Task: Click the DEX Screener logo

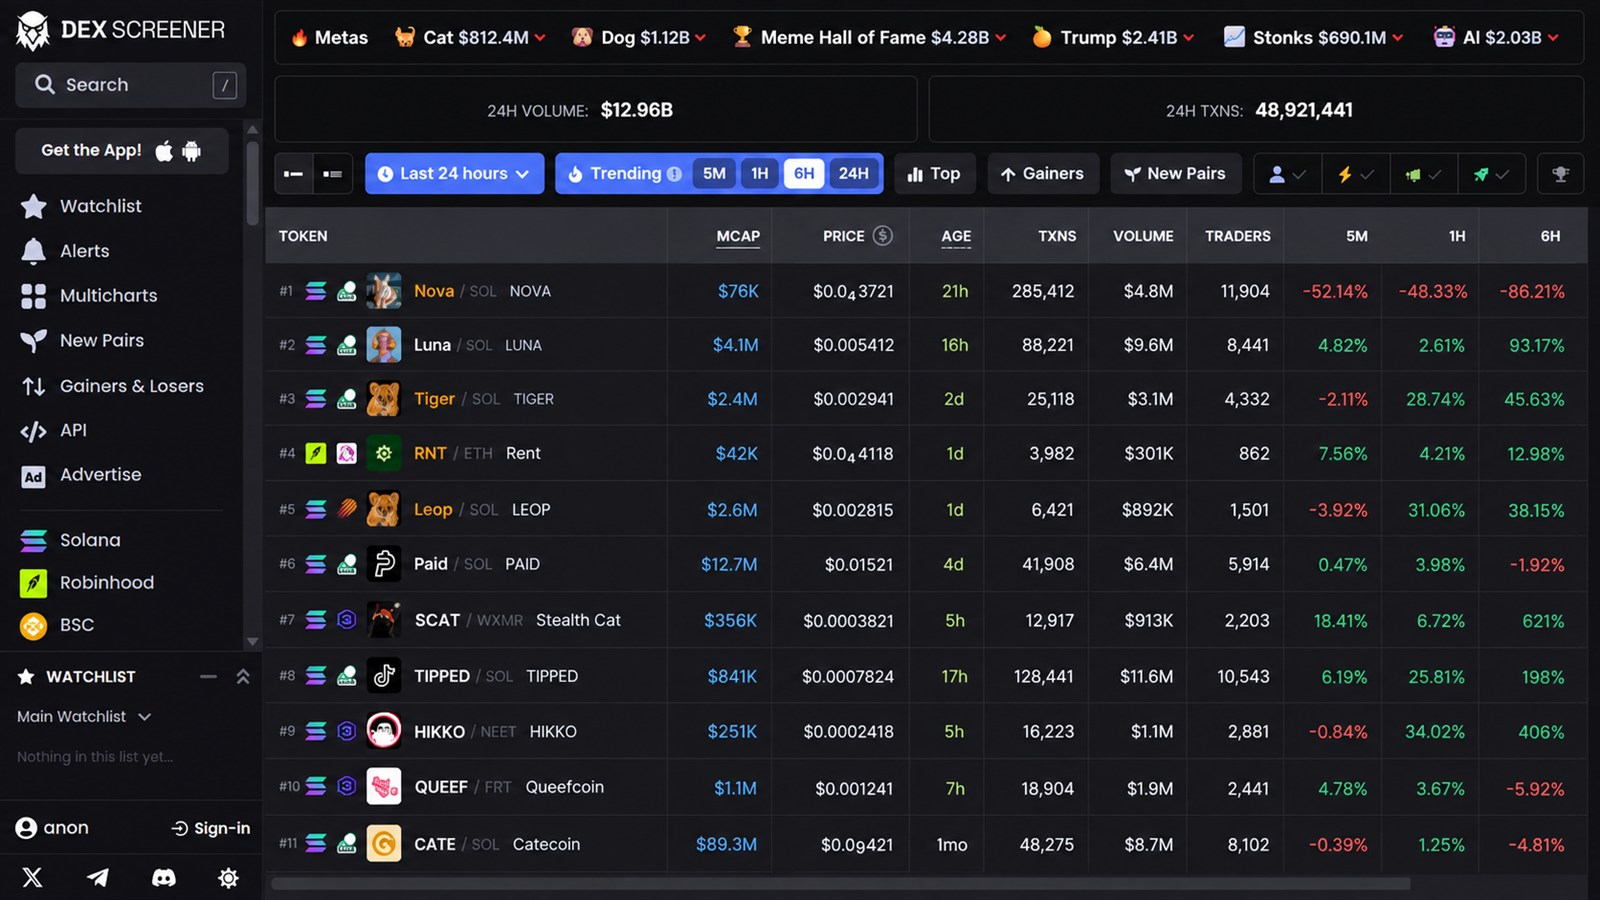Action: tap(120, 31)
